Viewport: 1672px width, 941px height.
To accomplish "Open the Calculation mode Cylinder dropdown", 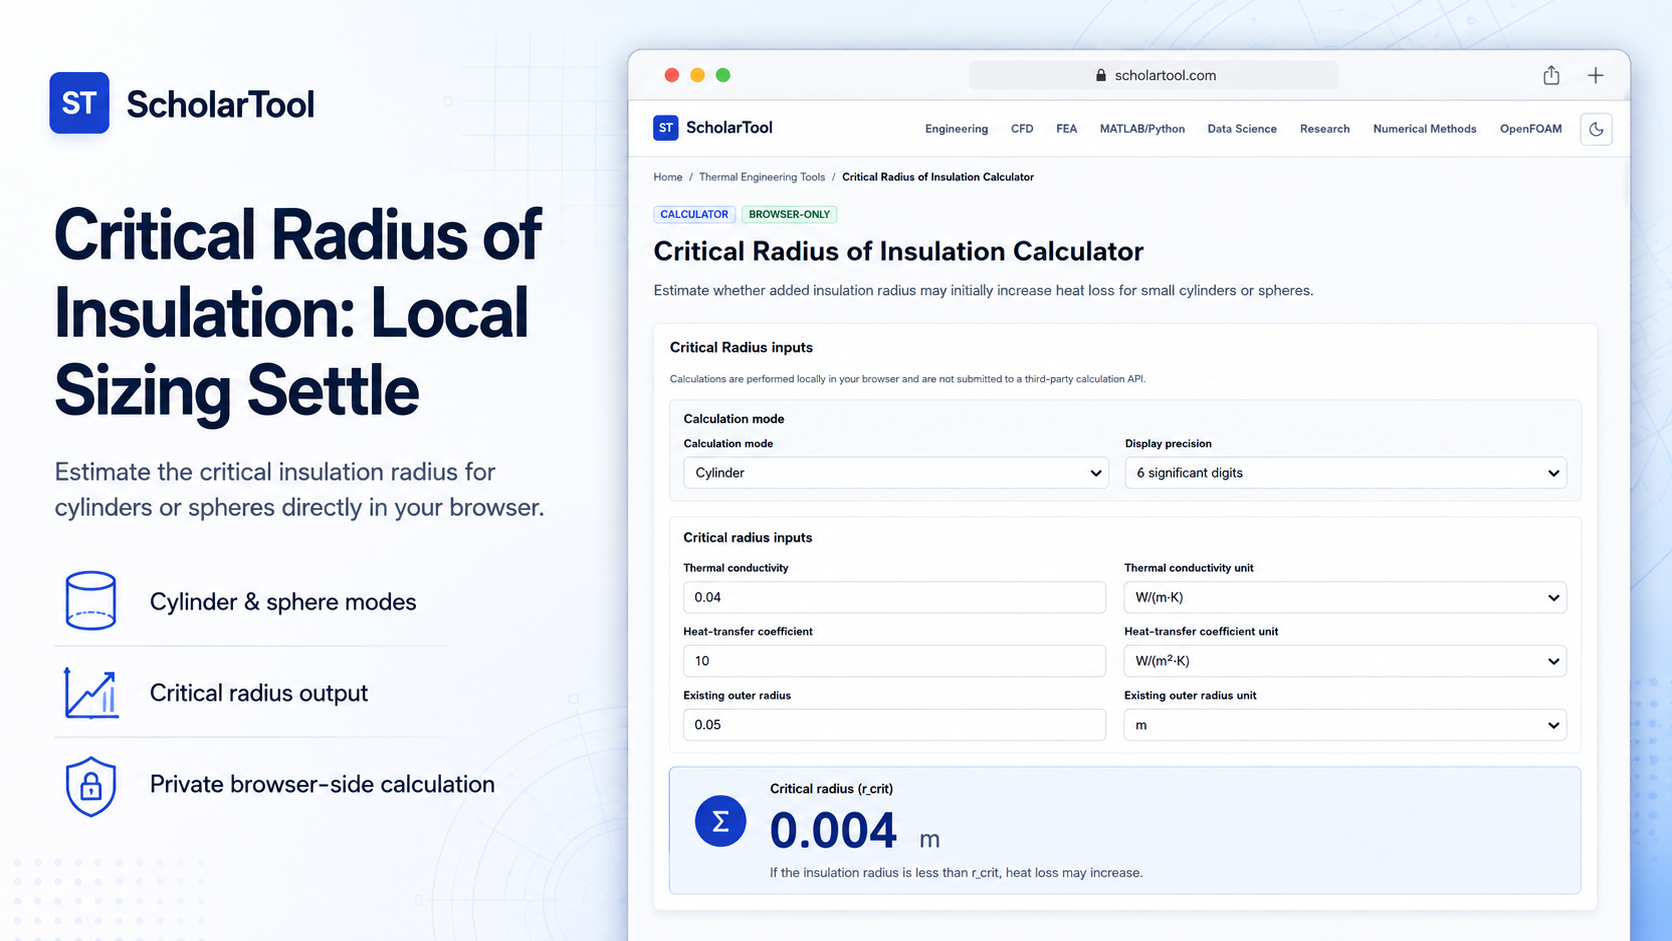I will click(896, 473).
